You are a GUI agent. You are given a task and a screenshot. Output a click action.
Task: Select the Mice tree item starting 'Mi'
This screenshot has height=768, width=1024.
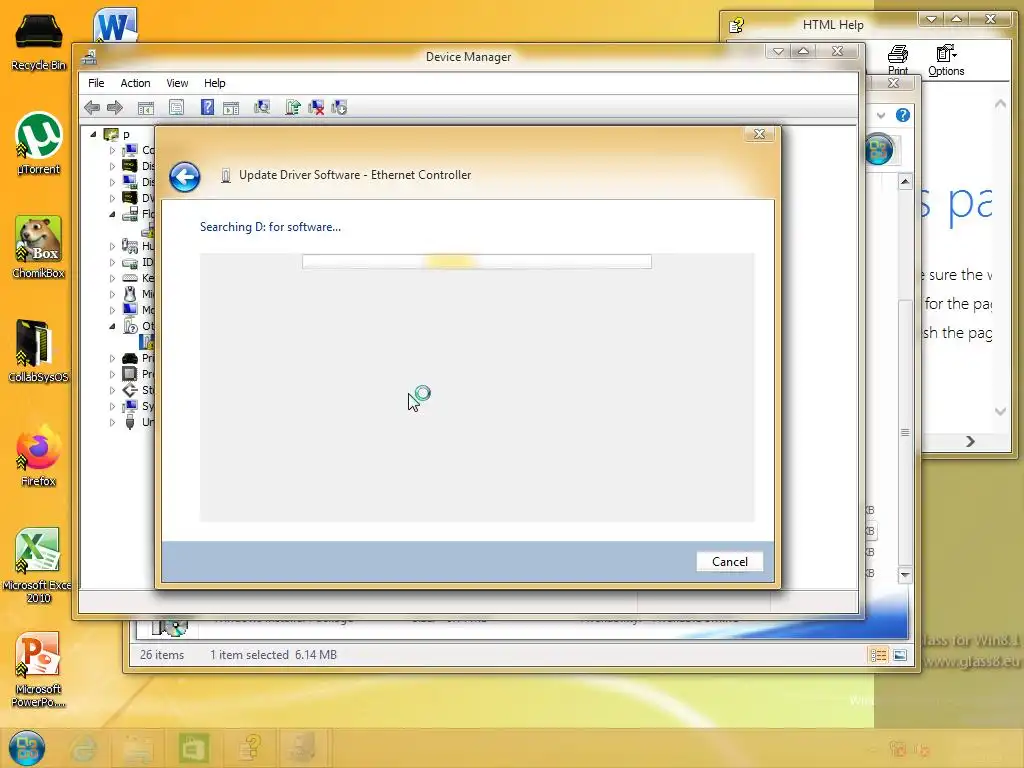(x=138, y=294)
